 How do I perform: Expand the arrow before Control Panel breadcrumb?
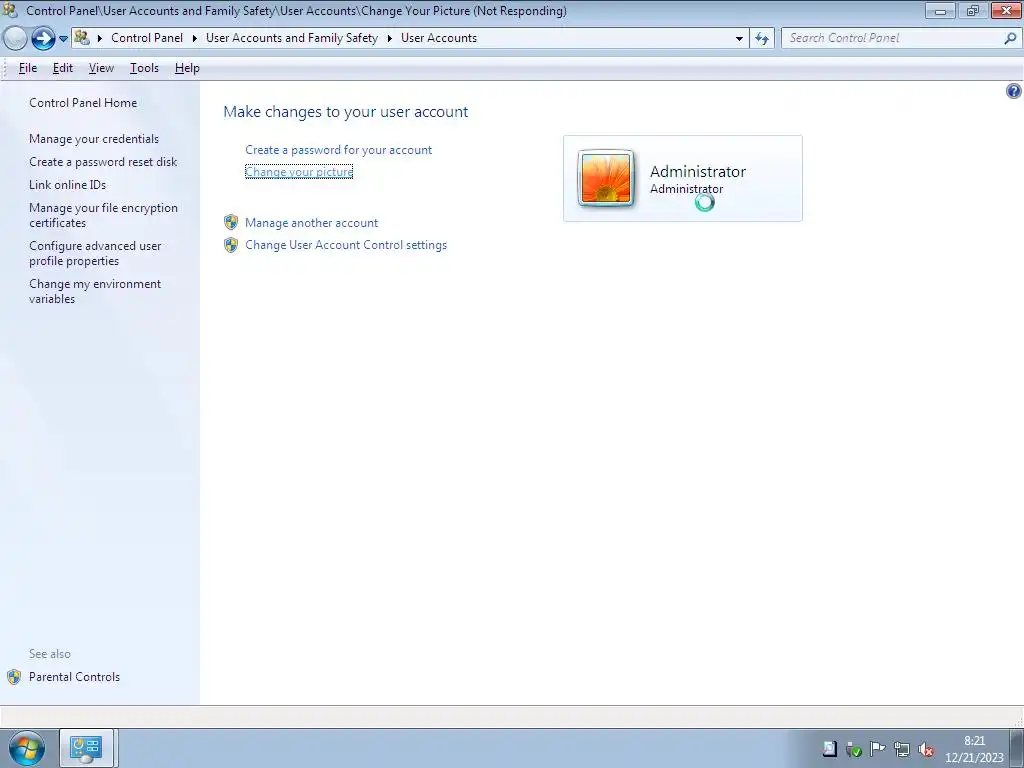pos(100,39)
